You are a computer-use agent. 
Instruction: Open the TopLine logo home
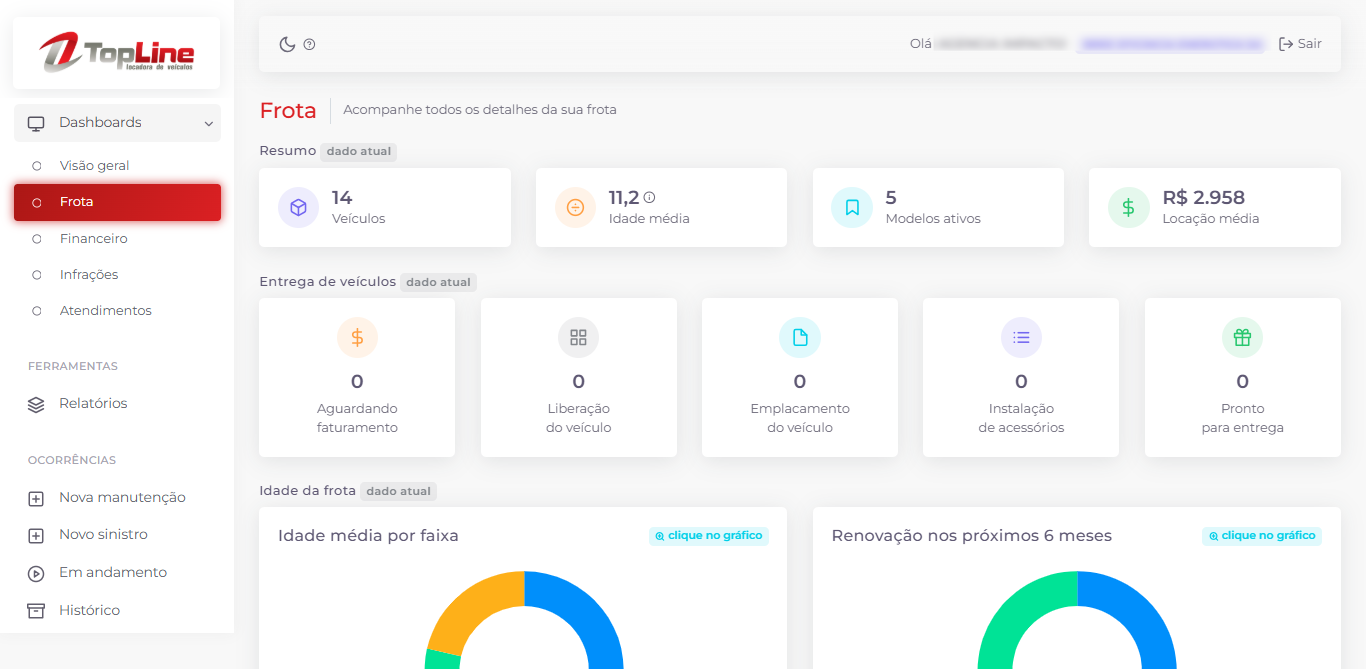click(x=116, y=53)
